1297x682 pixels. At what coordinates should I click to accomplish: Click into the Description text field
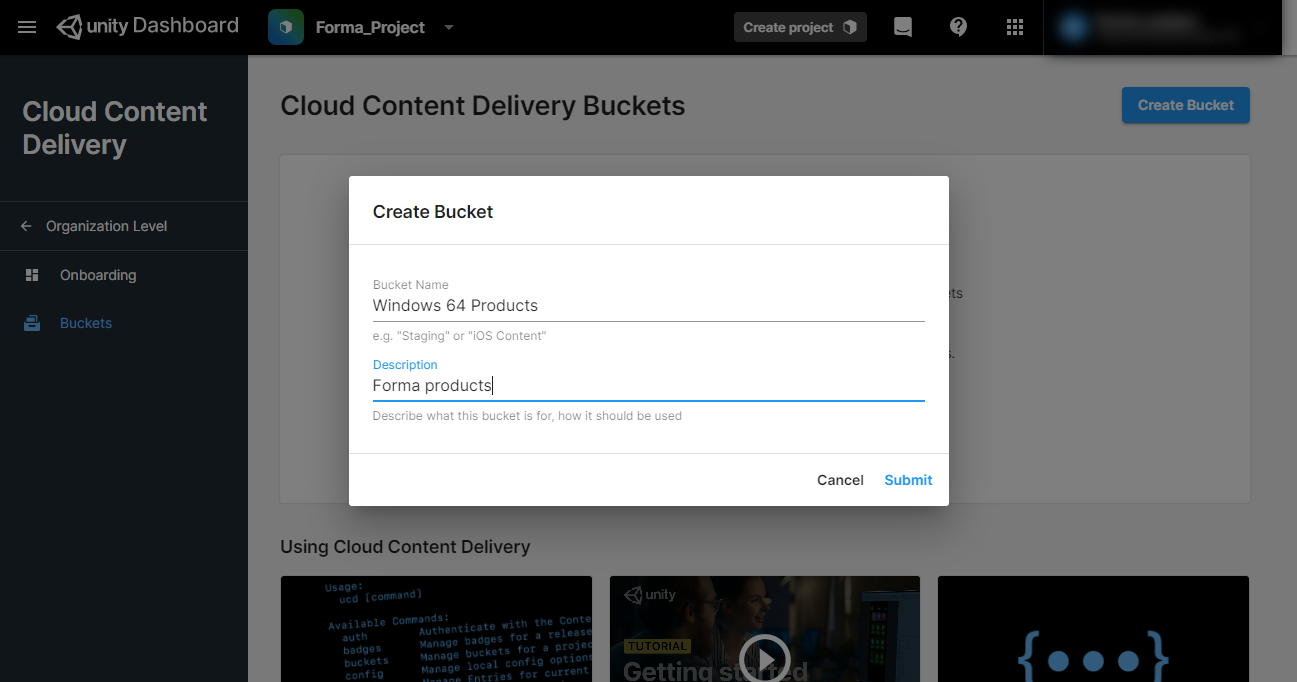coord(648,386)
